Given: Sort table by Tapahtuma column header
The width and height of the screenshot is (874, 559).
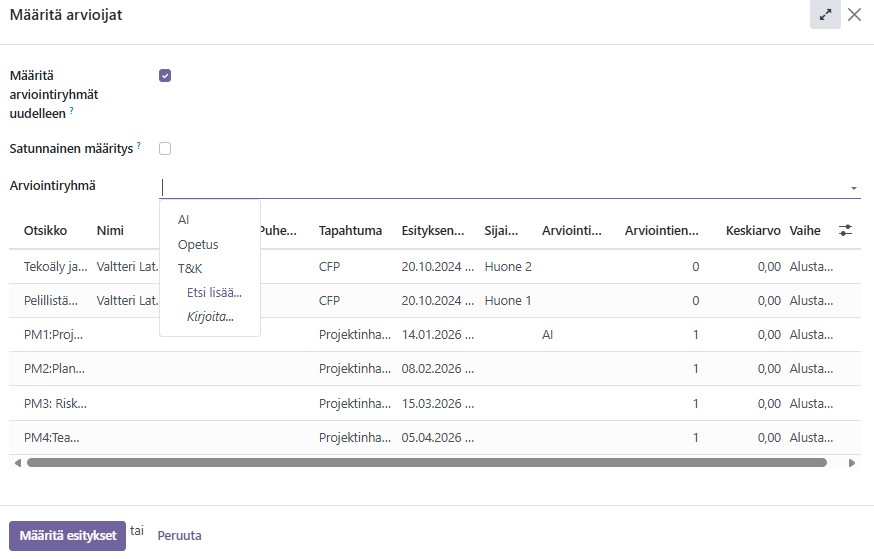Looking at the screenshot, I should pos(350,231).
